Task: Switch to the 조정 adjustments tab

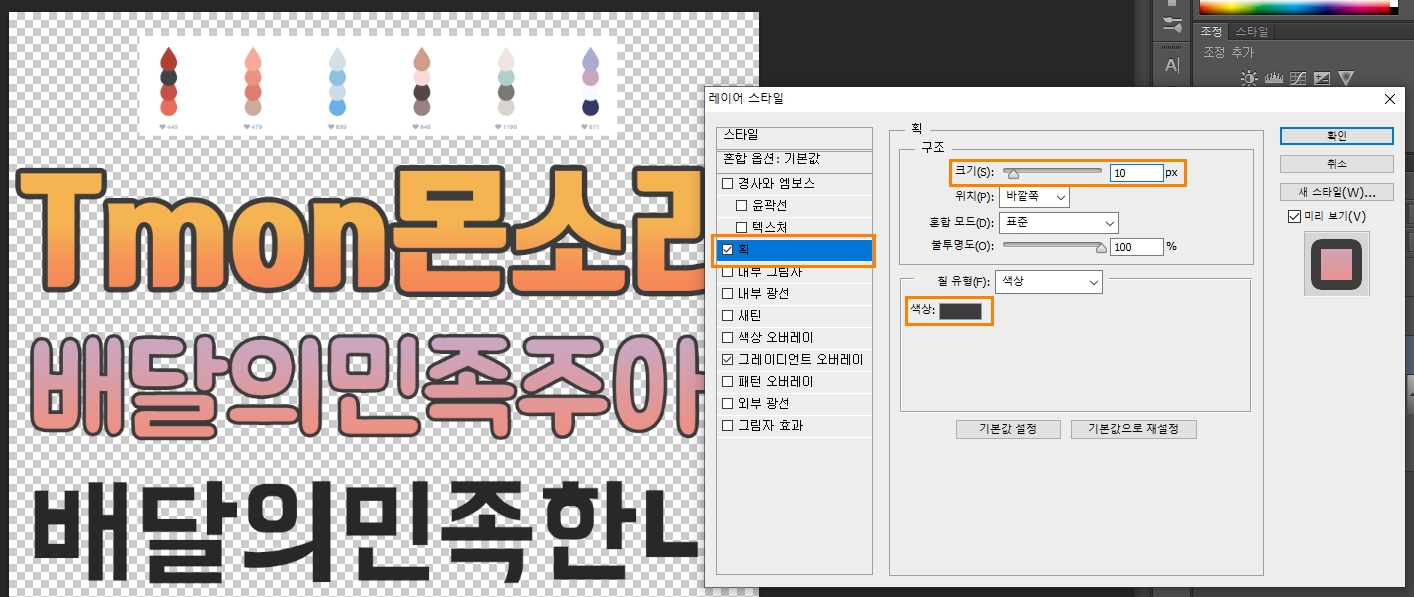Action: pyautogui.click(x=1213, y=32)
